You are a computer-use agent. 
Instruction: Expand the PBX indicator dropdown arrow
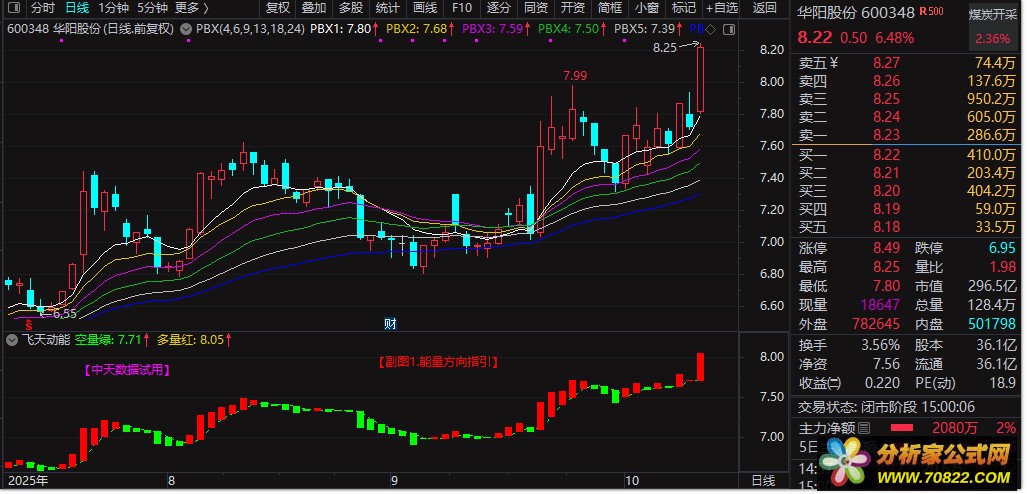(x=185, y=29)
